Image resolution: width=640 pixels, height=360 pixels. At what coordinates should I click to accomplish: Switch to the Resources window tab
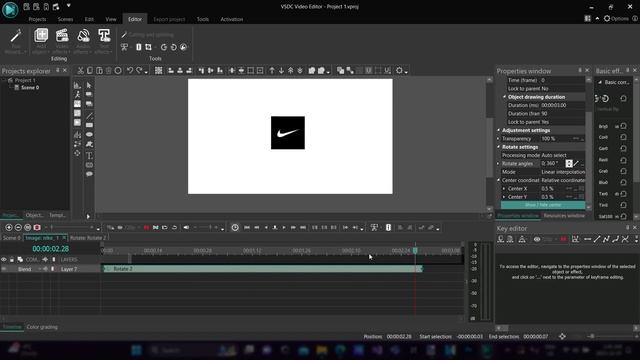point(564,216)
